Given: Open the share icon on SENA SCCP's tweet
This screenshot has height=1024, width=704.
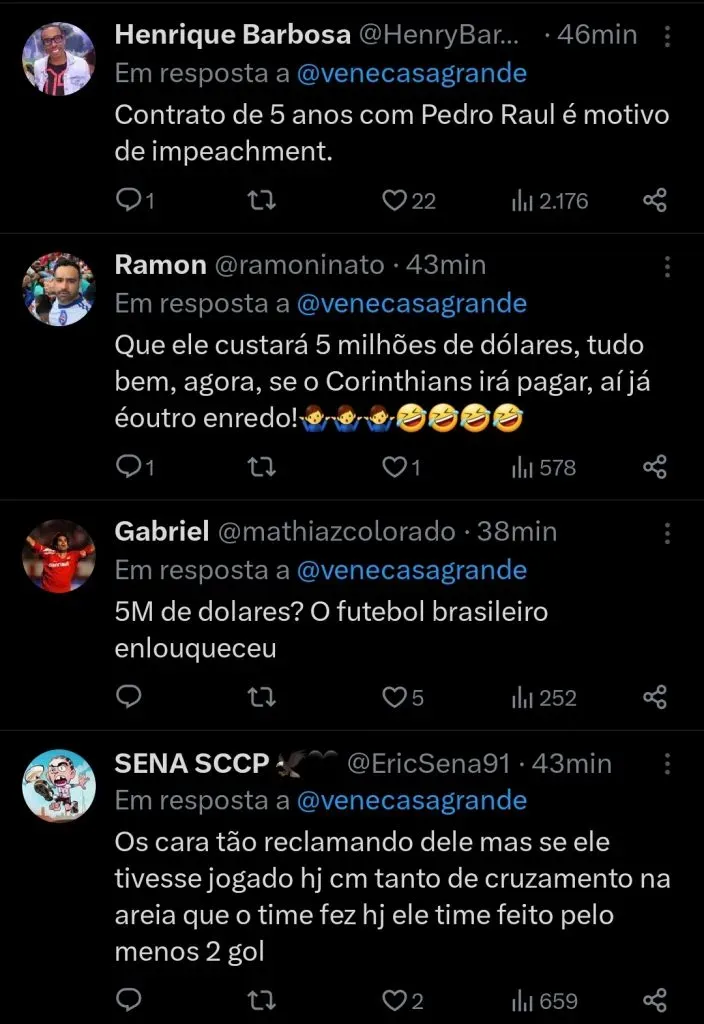Looking at the screenshot, I should (655, 998).
